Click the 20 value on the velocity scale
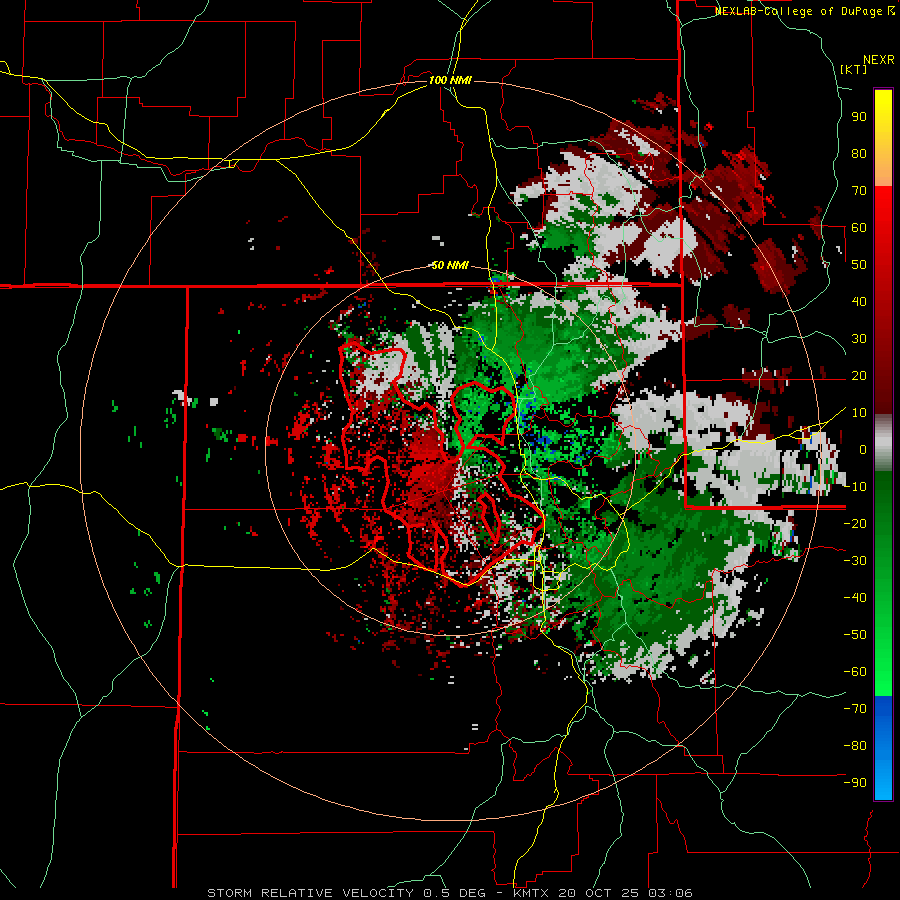 tap(859, 375)
